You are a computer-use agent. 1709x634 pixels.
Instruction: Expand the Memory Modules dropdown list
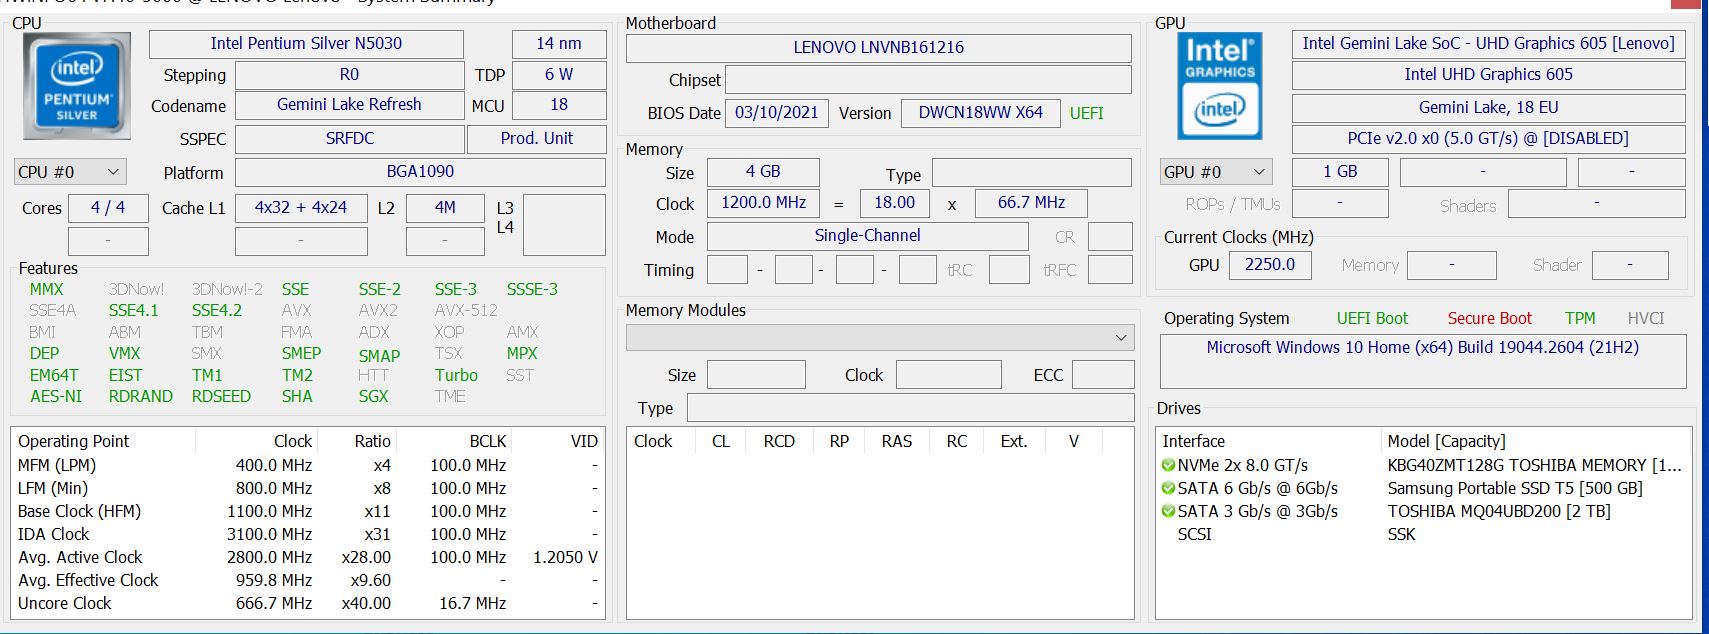pos(880,338)
